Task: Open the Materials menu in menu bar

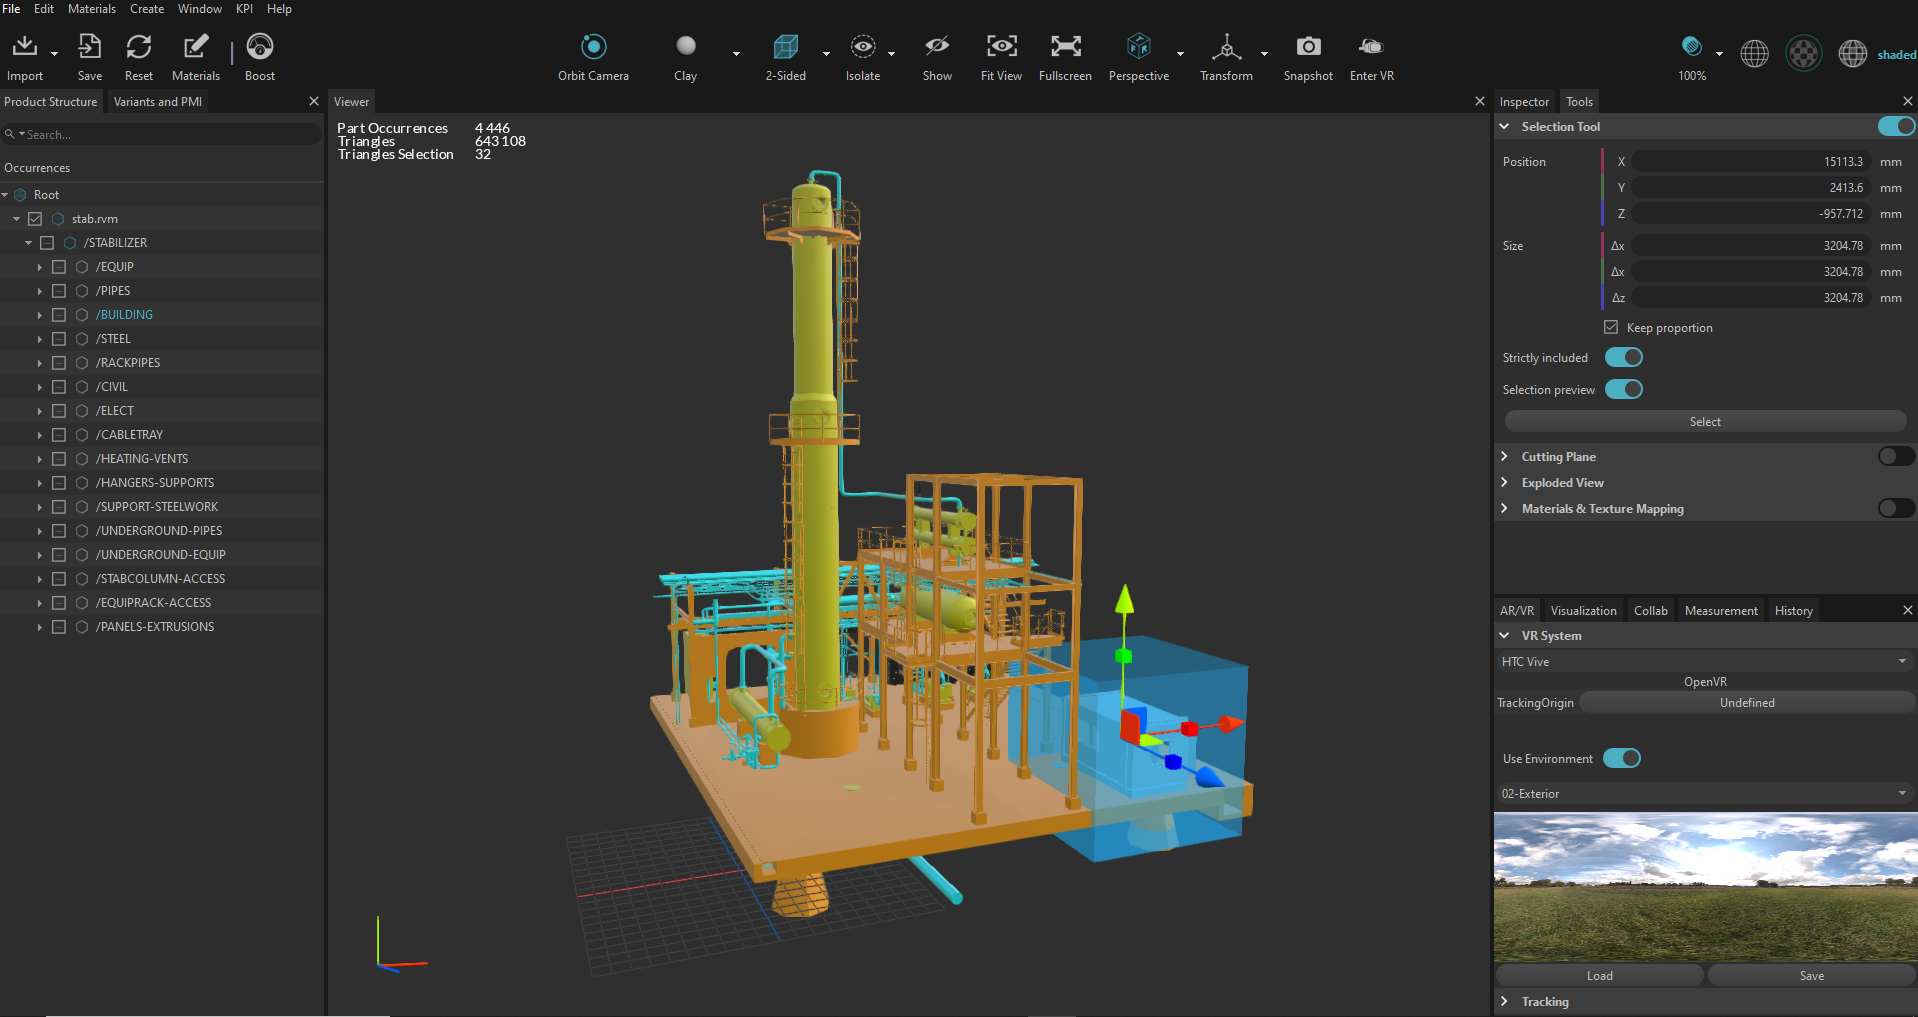Action: [92, 9]
